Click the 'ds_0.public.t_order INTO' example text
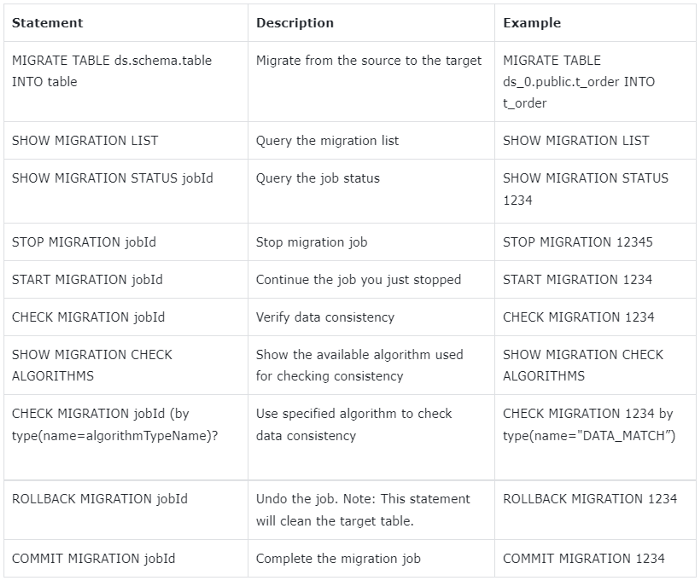Viewport: 700px width, 580px height. (x=579, y=81)
